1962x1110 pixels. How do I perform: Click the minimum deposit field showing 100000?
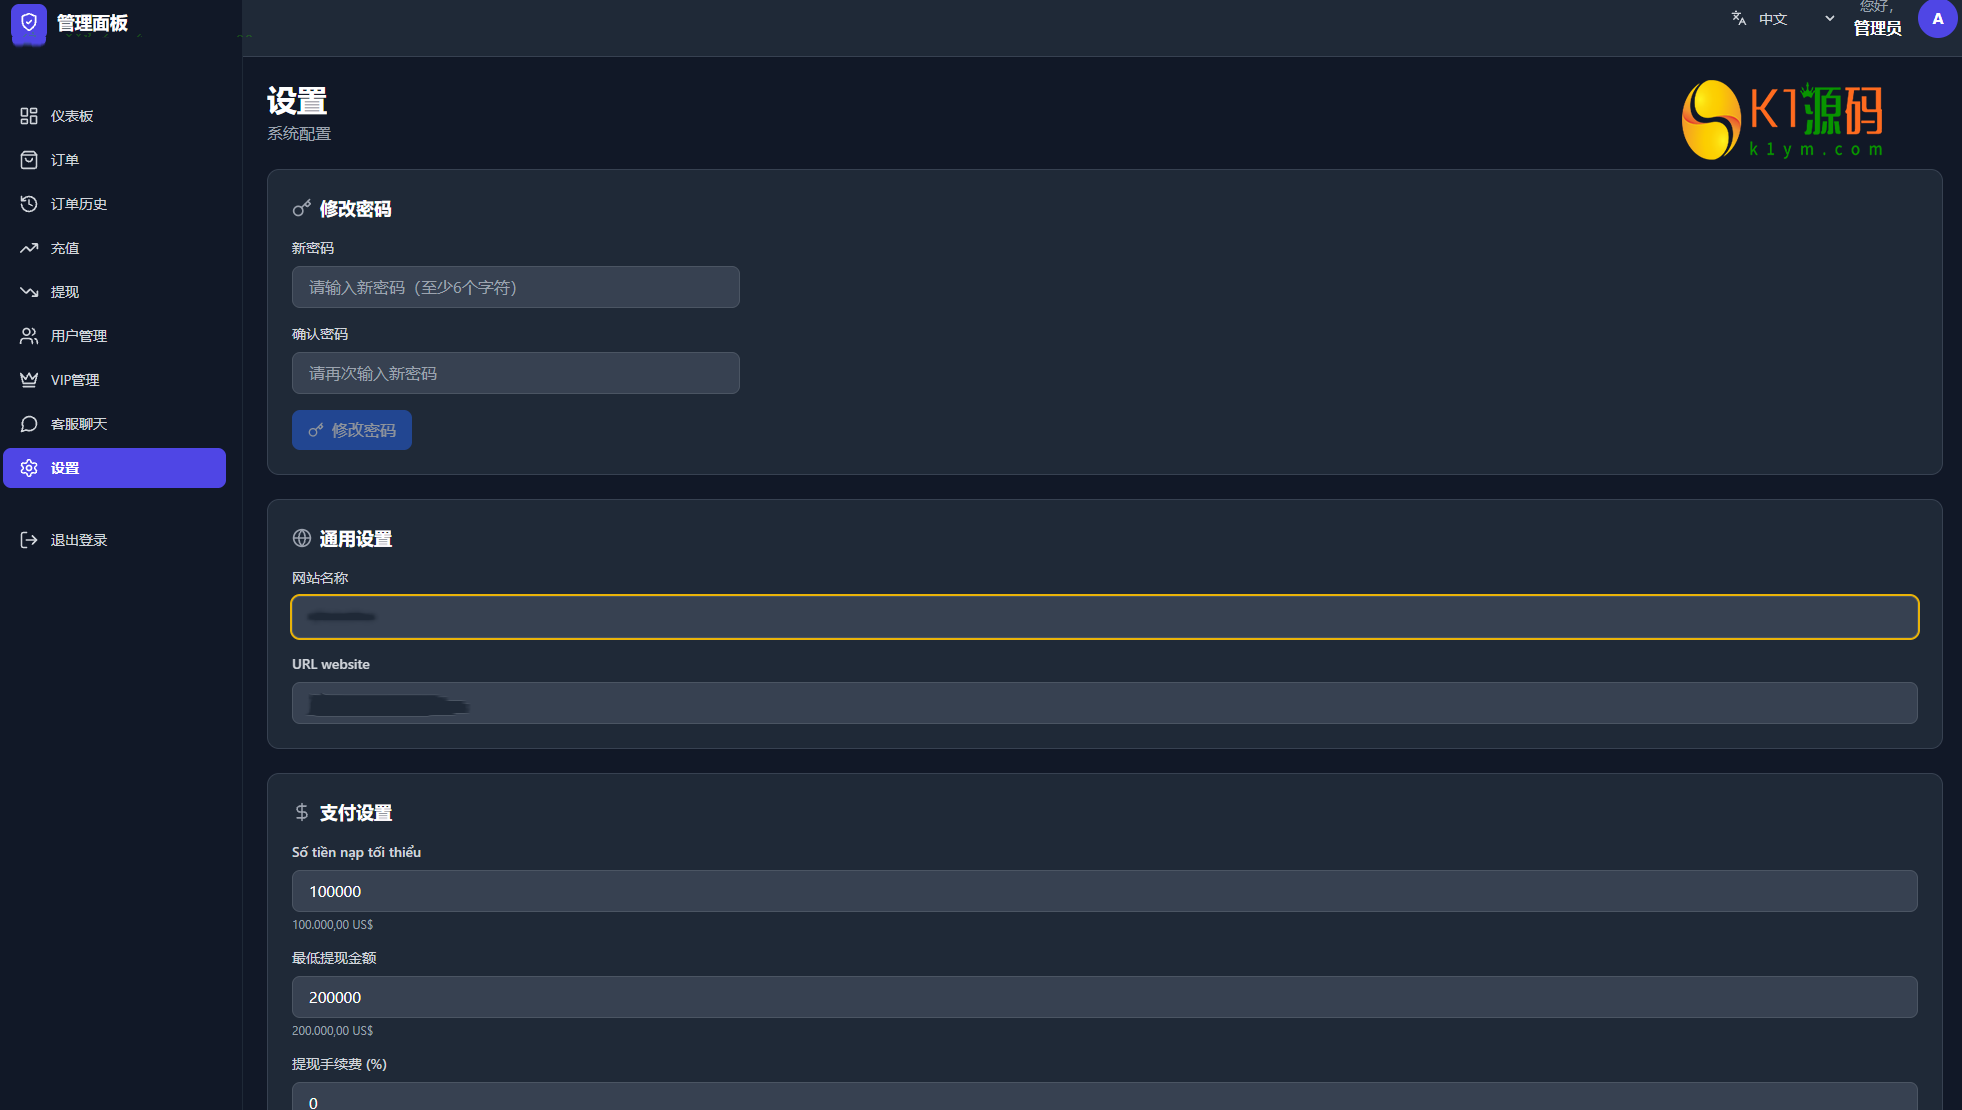1105,891
